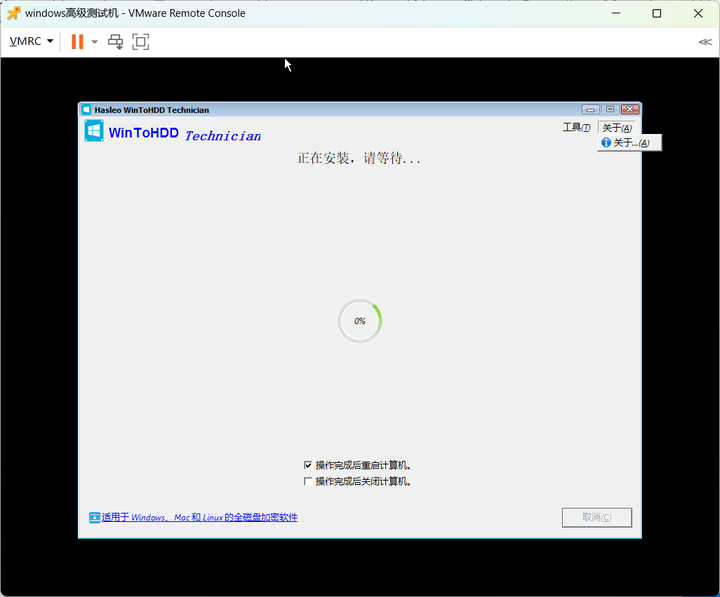Screen dimensions: 720x597
Task: Click the 正在安装,请等待... status text
Action: (x=359, y=158)
